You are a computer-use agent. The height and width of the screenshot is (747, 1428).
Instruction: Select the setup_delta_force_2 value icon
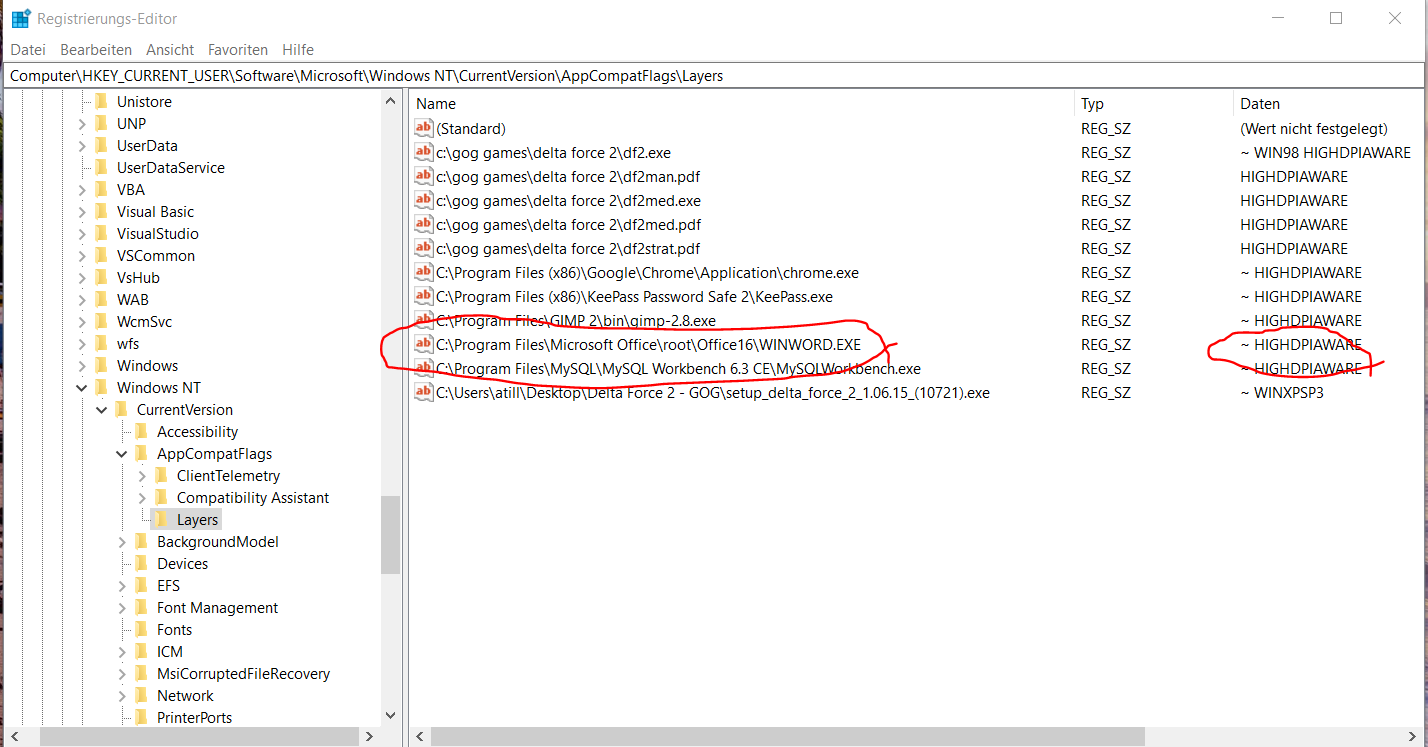424,393
